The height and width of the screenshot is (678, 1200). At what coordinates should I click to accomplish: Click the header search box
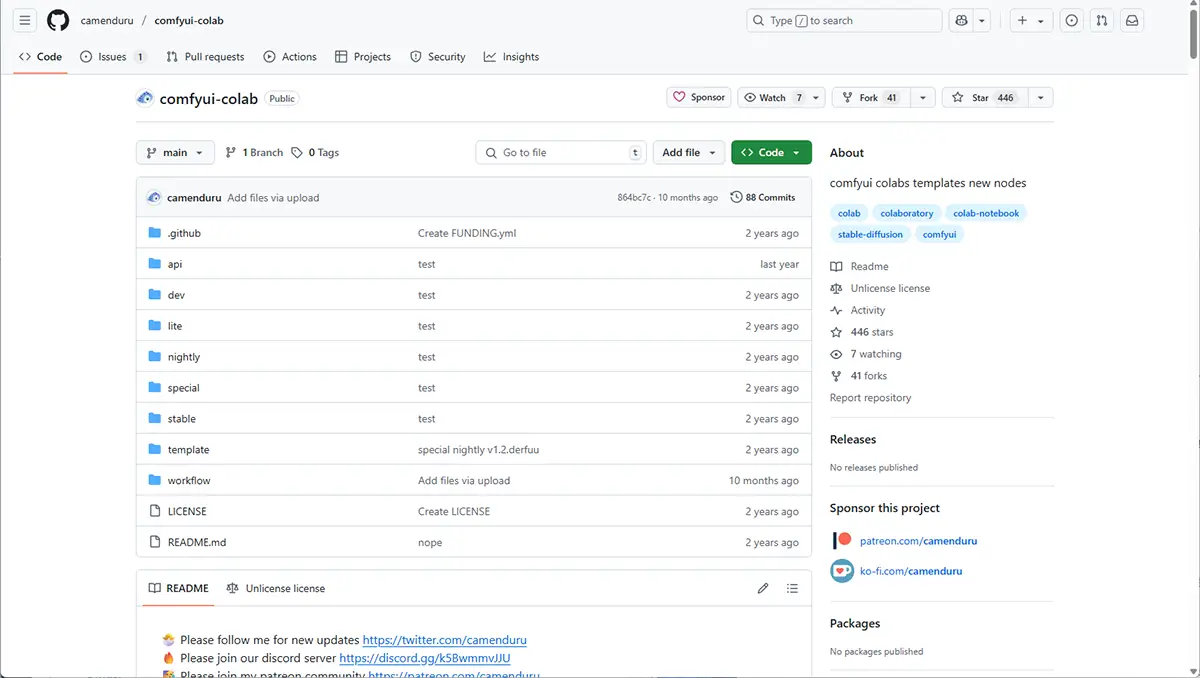[844, 20]
